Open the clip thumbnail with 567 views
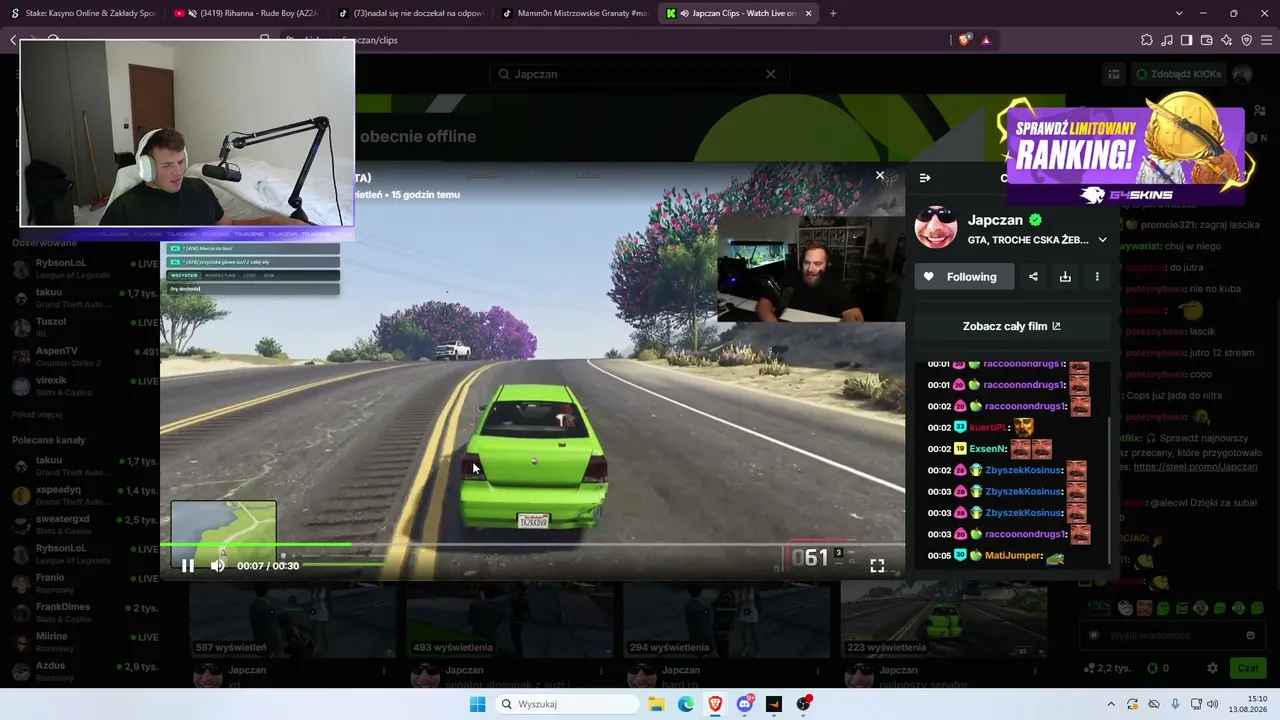This screenshot has height=720, width=1280. click(x=294, y=620)
